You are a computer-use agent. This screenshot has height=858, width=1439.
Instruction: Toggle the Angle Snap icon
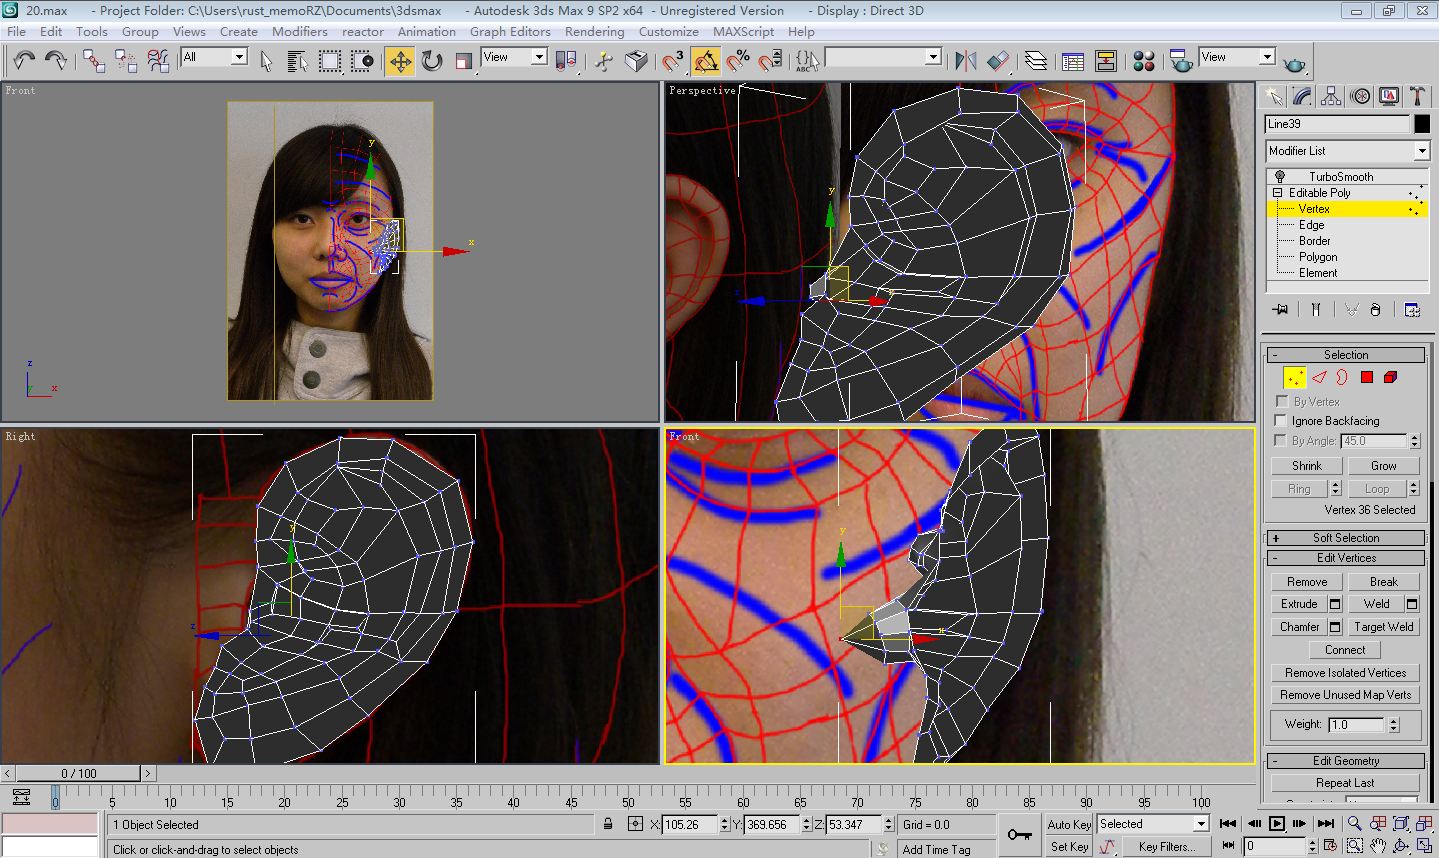tap(705, 61)
